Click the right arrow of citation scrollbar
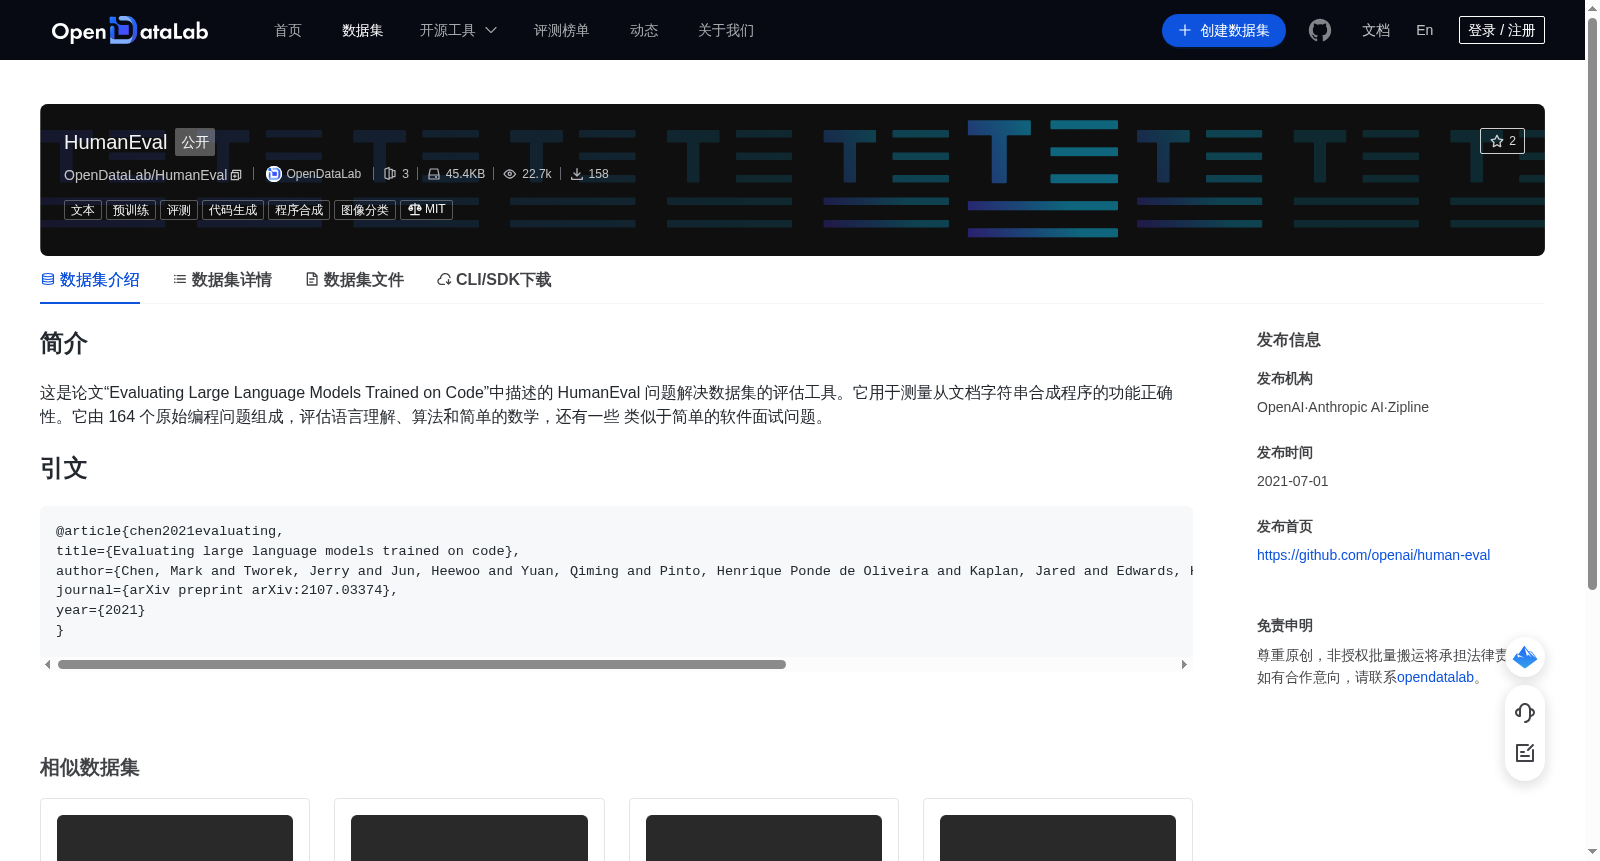Image resolution: width=1600 pixels, height=861 pixels. 1184,664
